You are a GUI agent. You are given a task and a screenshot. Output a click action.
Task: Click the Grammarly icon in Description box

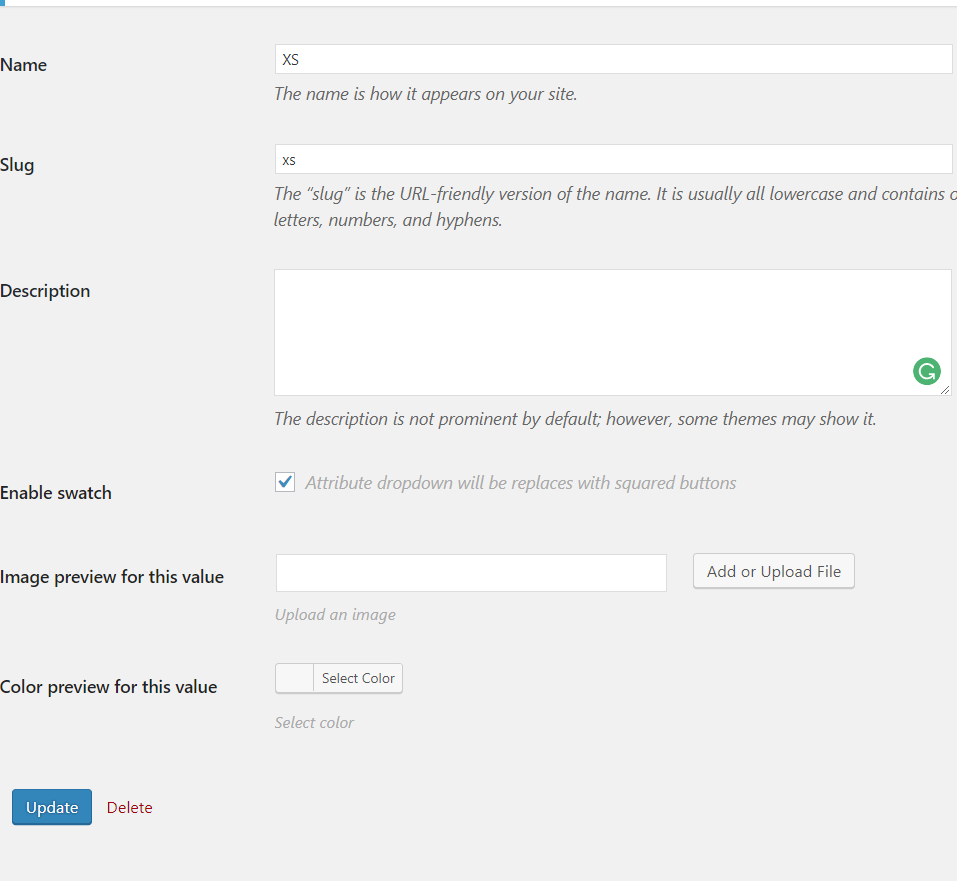927,372
